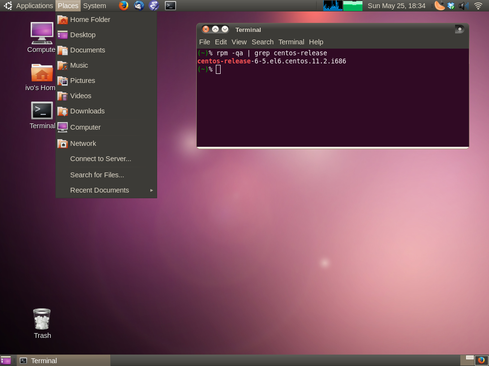The image size is (489, 366).
Task: Close the Terminal window
Action: point(206,29)
